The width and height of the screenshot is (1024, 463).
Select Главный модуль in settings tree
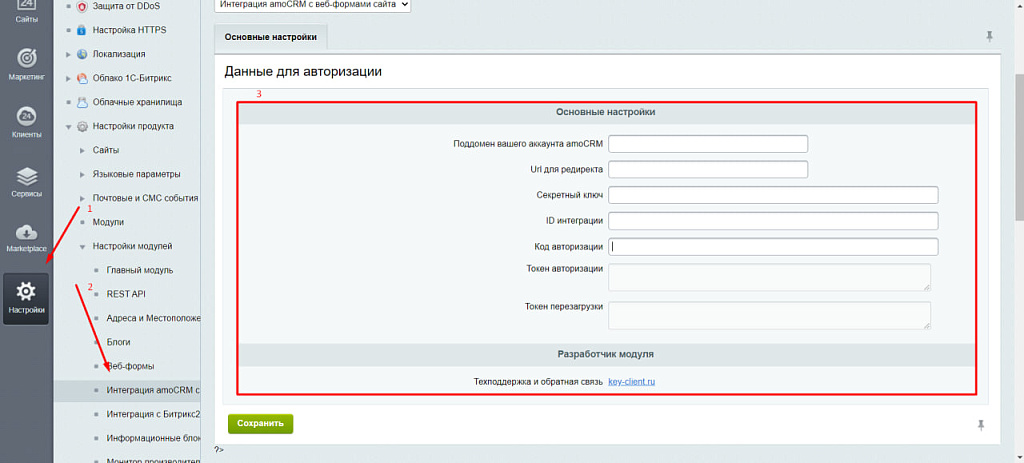click(139, 270)
